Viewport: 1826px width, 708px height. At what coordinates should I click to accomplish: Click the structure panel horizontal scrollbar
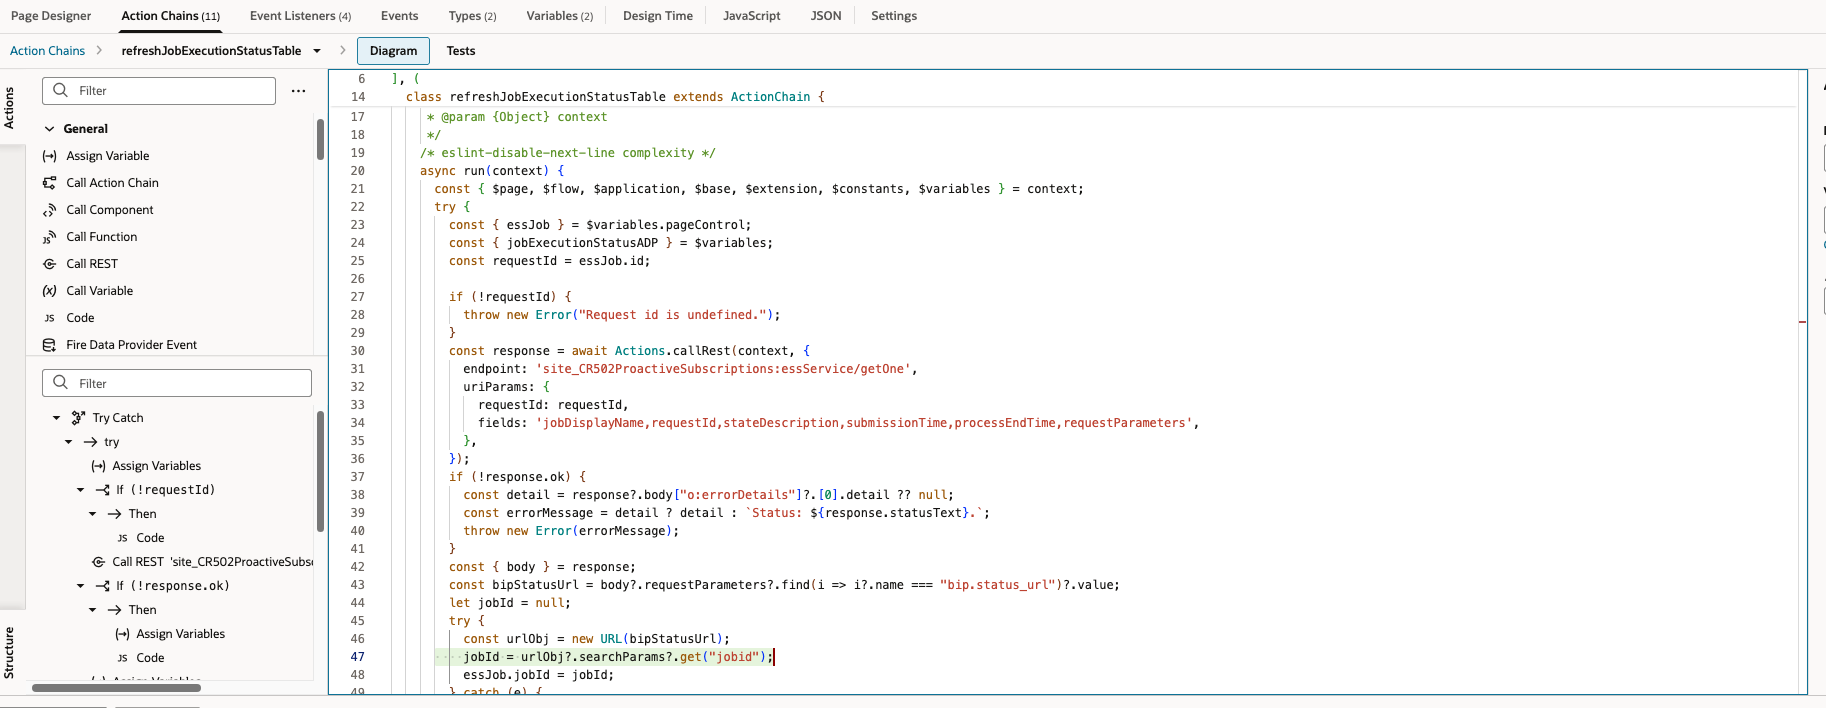tap(116, 688)
